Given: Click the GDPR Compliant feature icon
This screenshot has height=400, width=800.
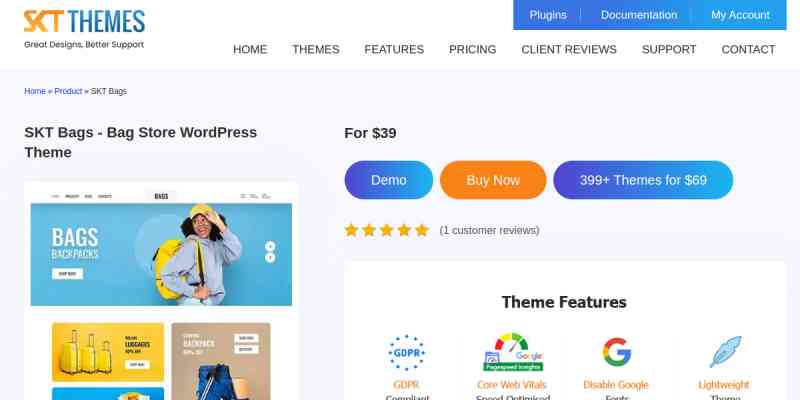Looking at the screenshot, I should pyautogui.click(x=406, y=353).
